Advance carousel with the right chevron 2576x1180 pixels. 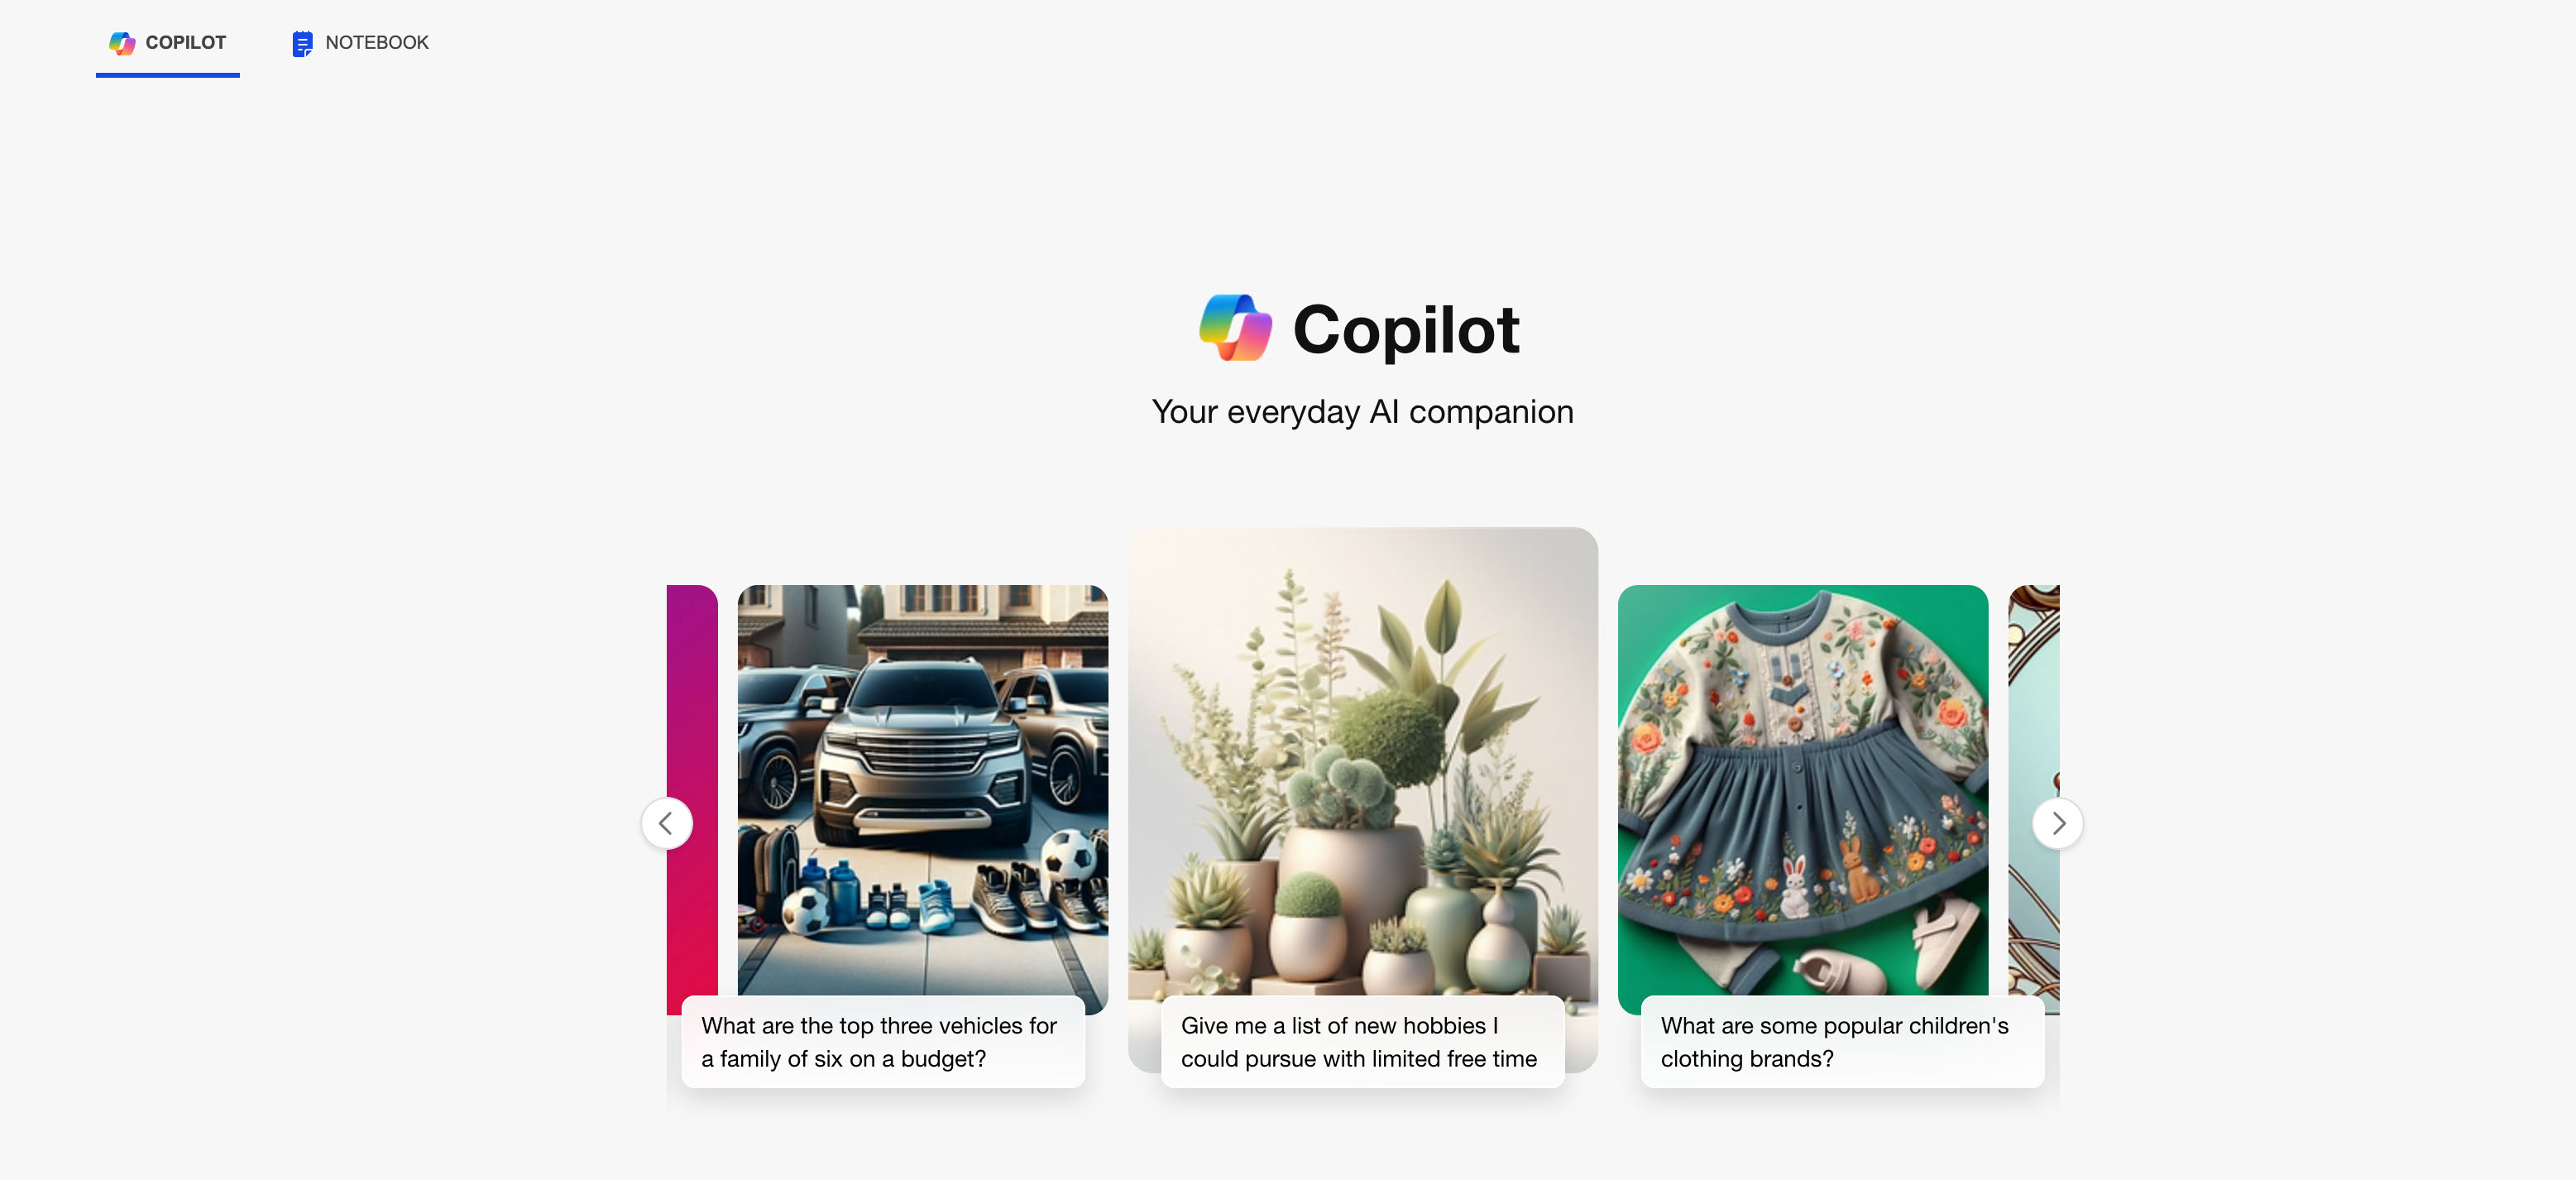[x=2058, y=823]
